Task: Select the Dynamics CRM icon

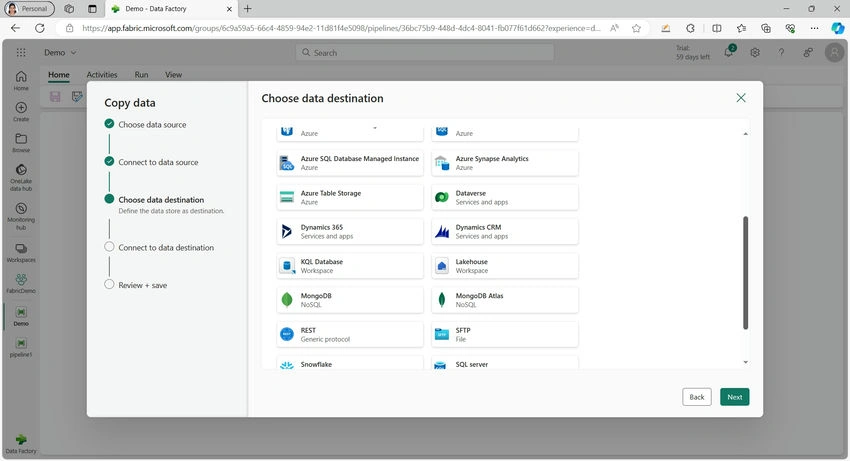Action: pos(442,232)
